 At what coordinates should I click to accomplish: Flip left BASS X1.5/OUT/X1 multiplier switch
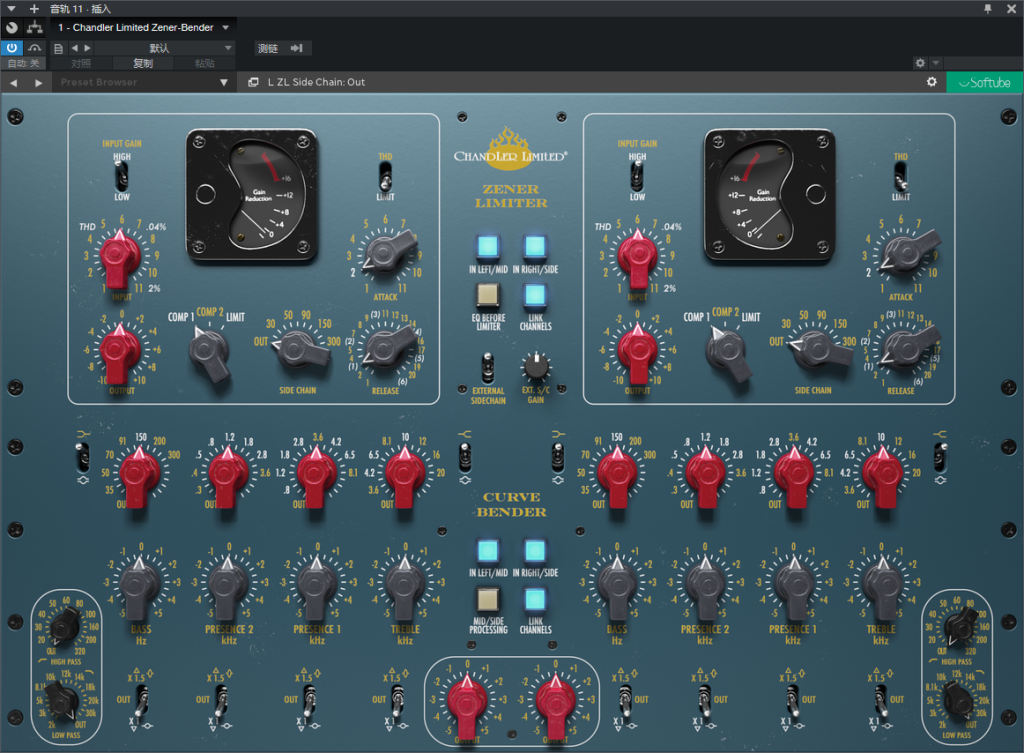pyautogui.click(x=140, y=699)
